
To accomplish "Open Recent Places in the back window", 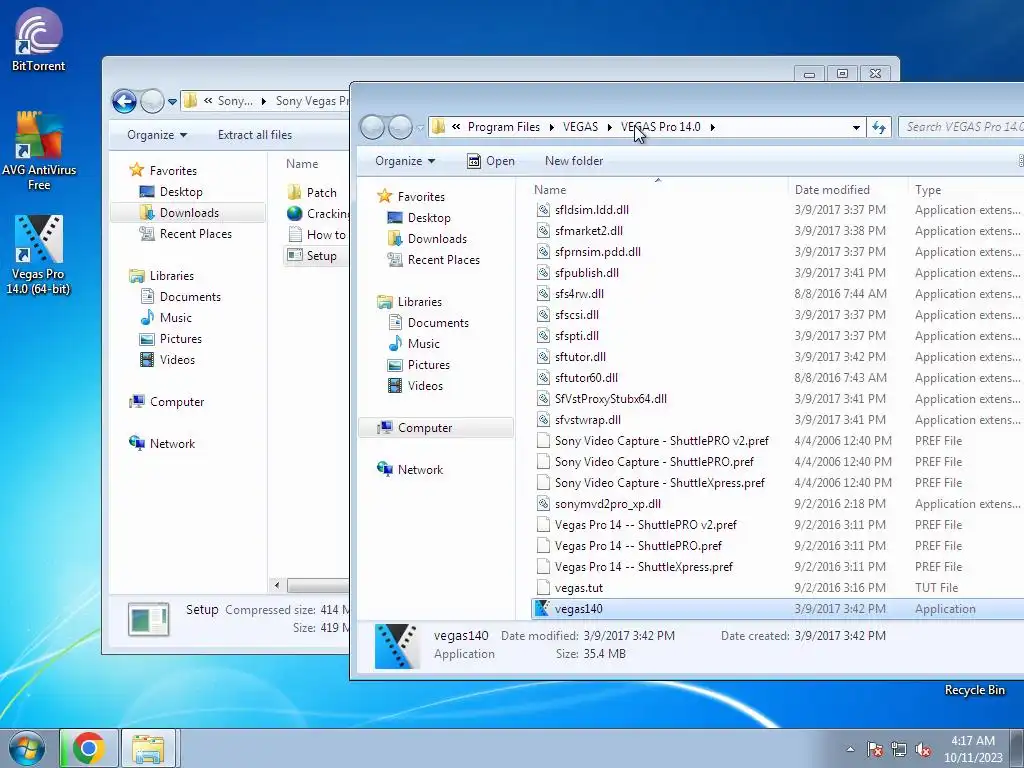I will pyautogui.click(x=195, y=234).
